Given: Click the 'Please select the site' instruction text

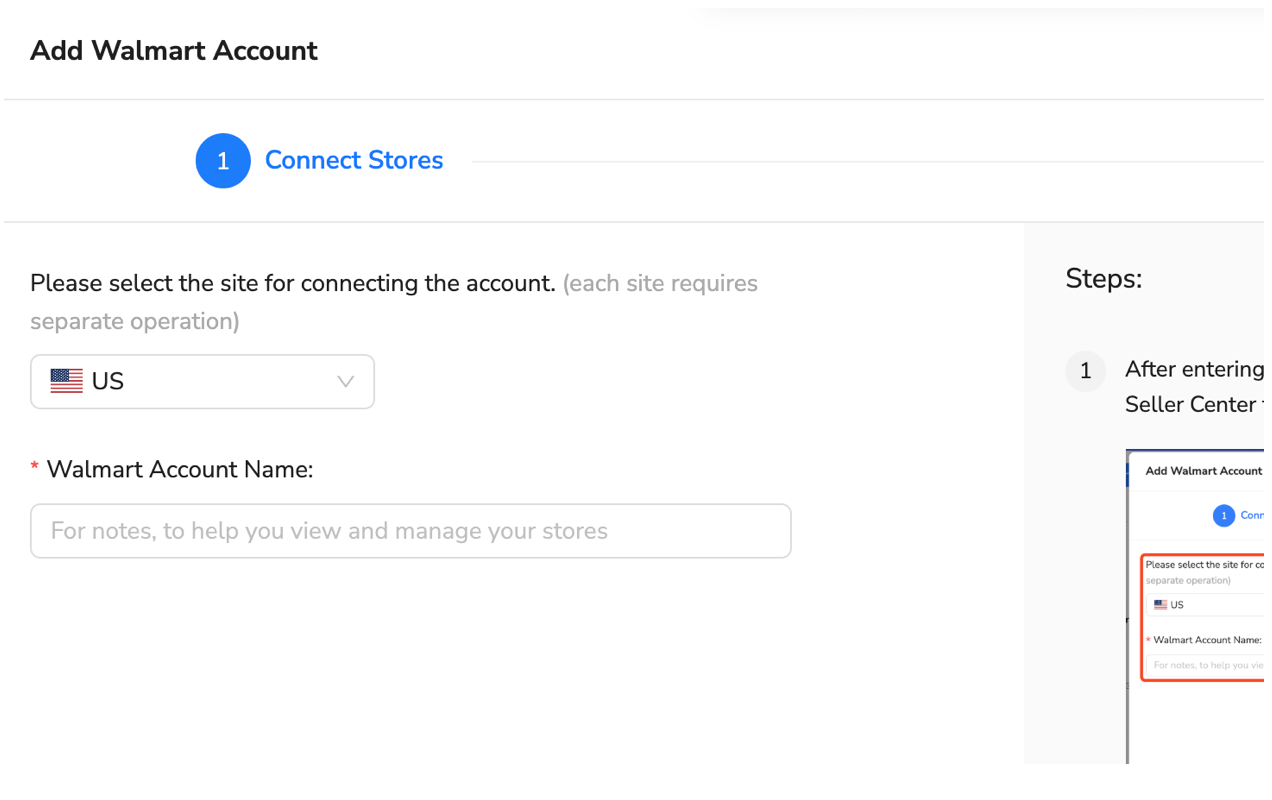Looking at the screenshot, I should coord(293,283).
